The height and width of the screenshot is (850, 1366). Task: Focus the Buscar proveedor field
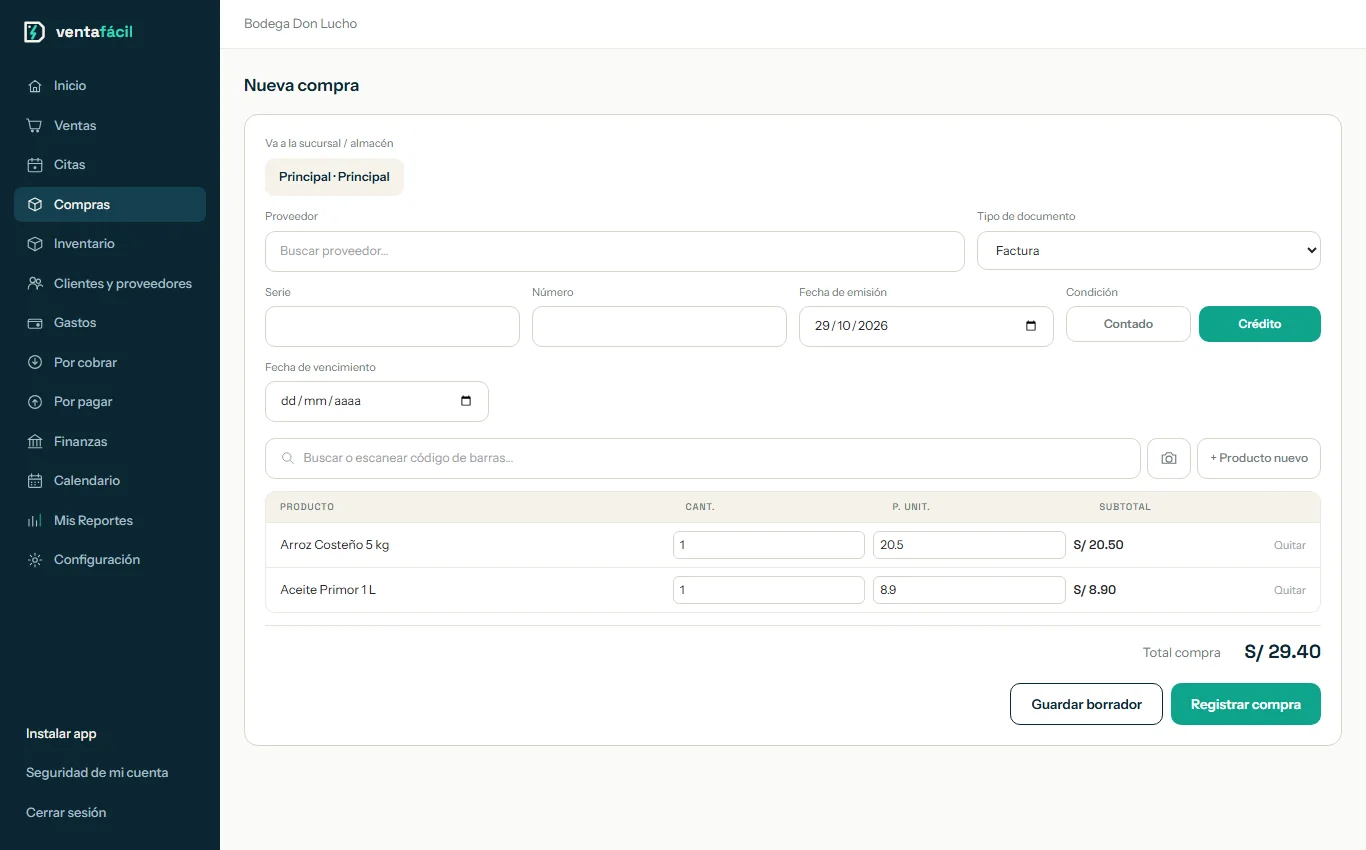[615, 251]
